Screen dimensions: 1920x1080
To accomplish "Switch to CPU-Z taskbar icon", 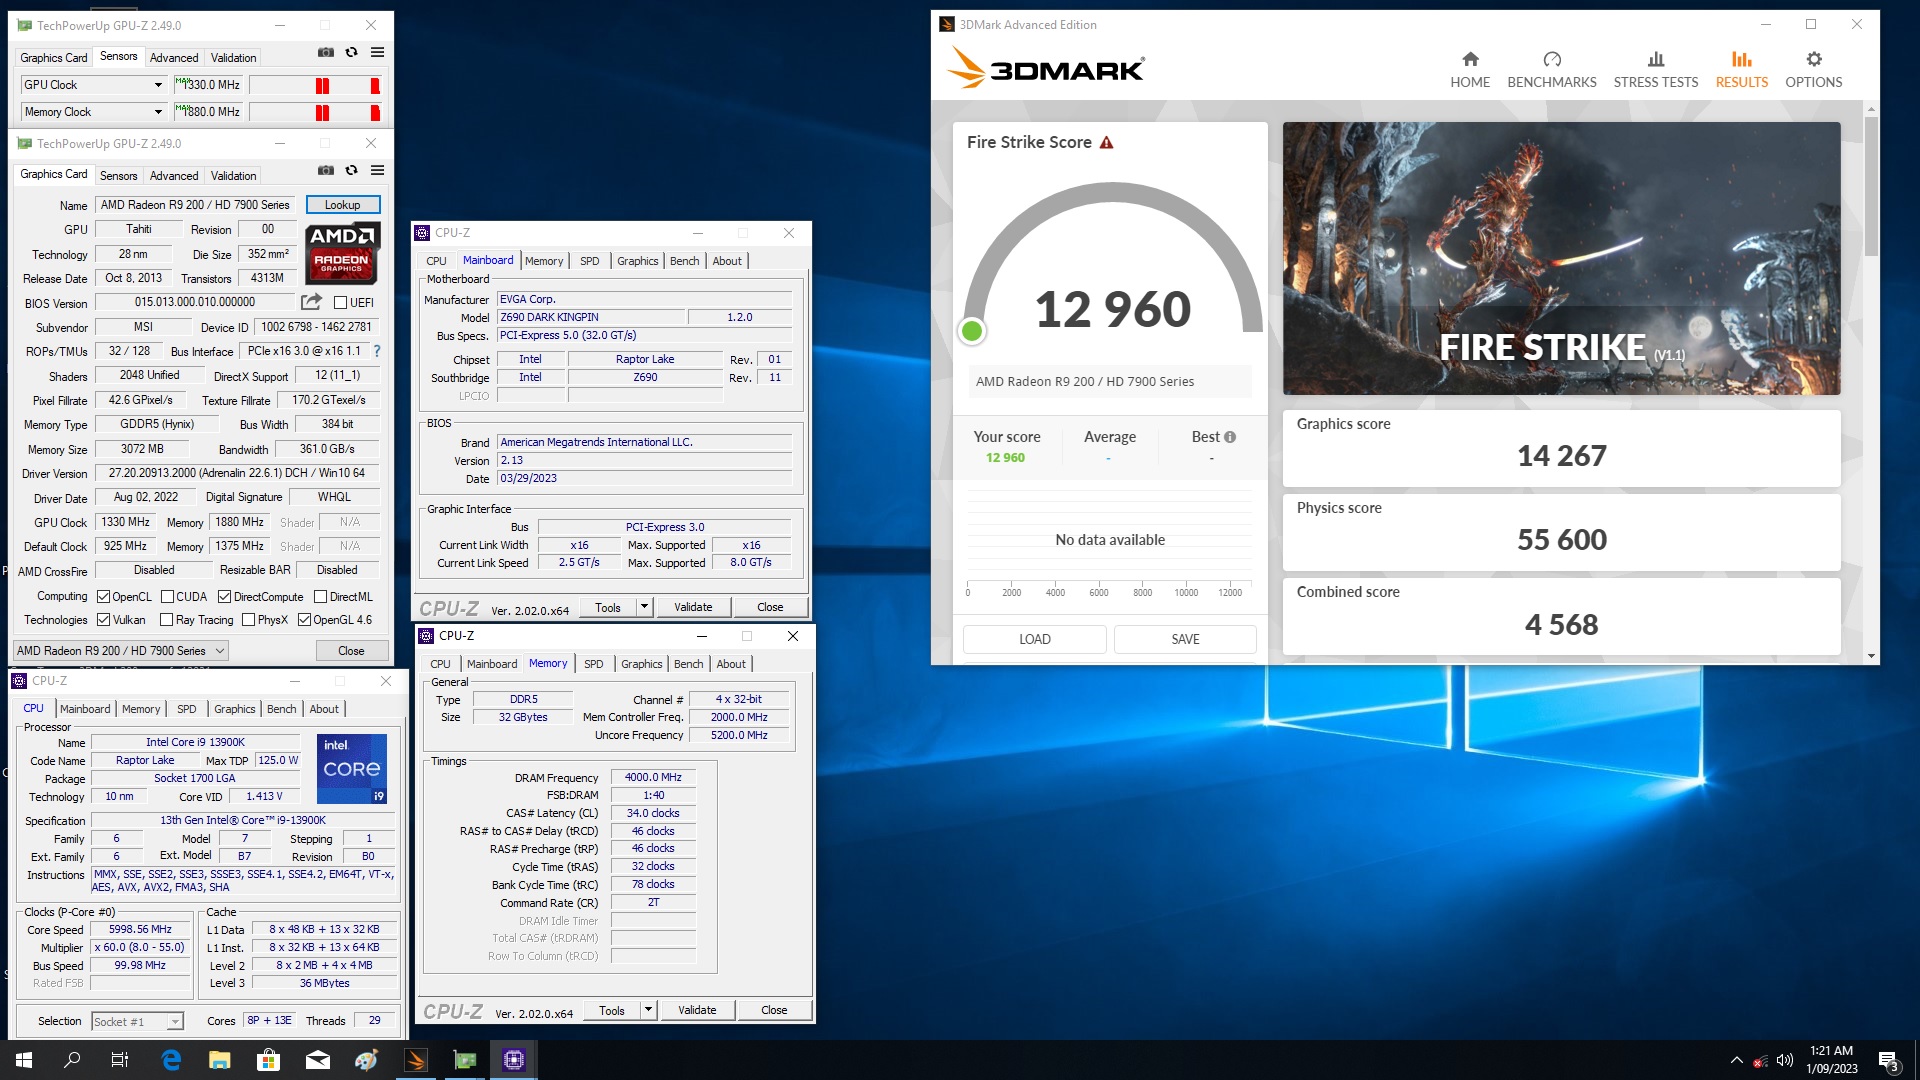I will pos(514,1060).
